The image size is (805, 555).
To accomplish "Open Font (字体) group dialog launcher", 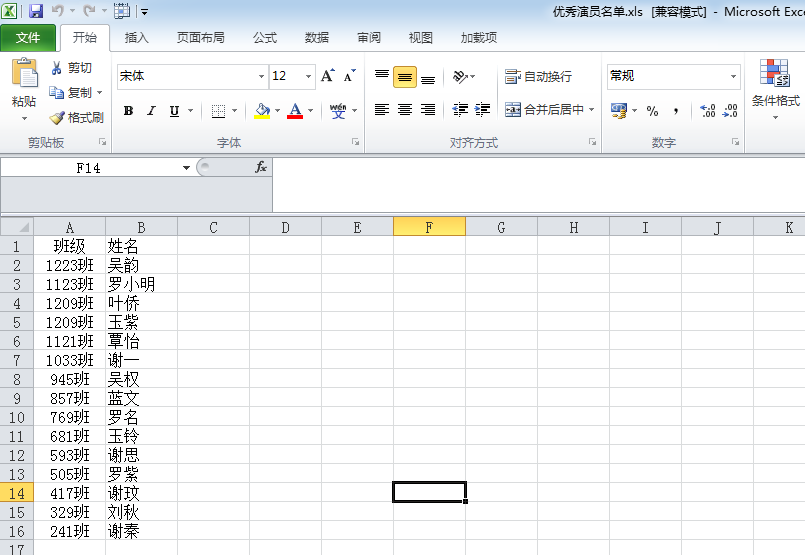I will tap(355, 142).
